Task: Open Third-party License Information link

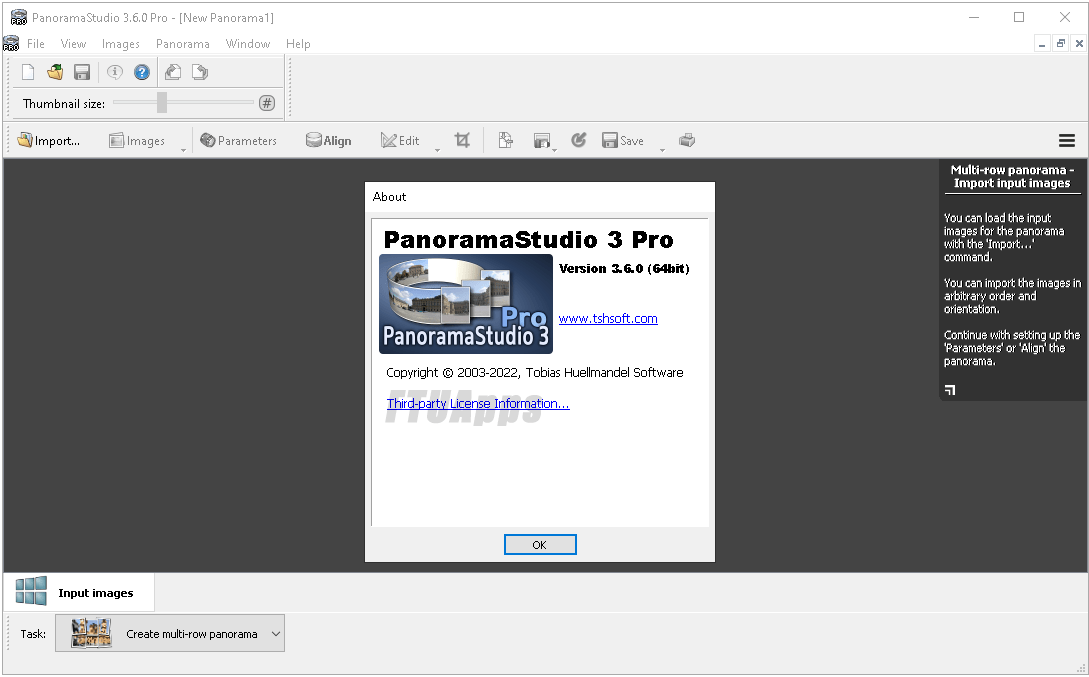Action: pos(478,403)
